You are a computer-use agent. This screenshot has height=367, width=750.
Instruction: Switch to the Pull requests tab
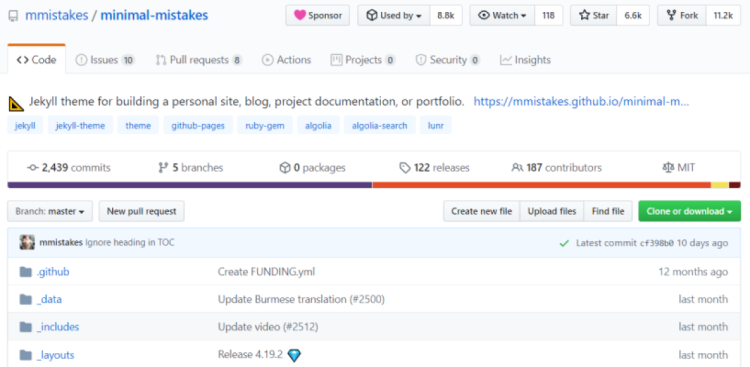tap(199, 60)
